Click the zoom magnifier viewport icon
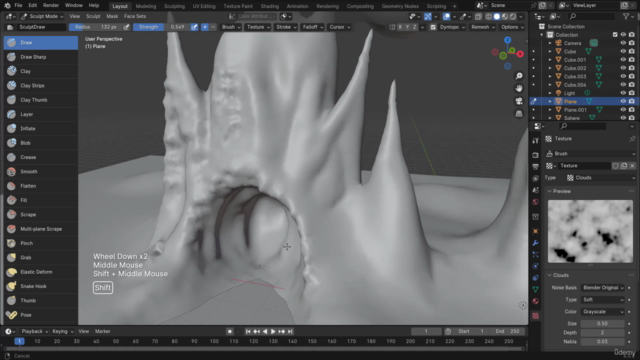Image resolution: width=640 pixels, height=360 pixels. 519,76
